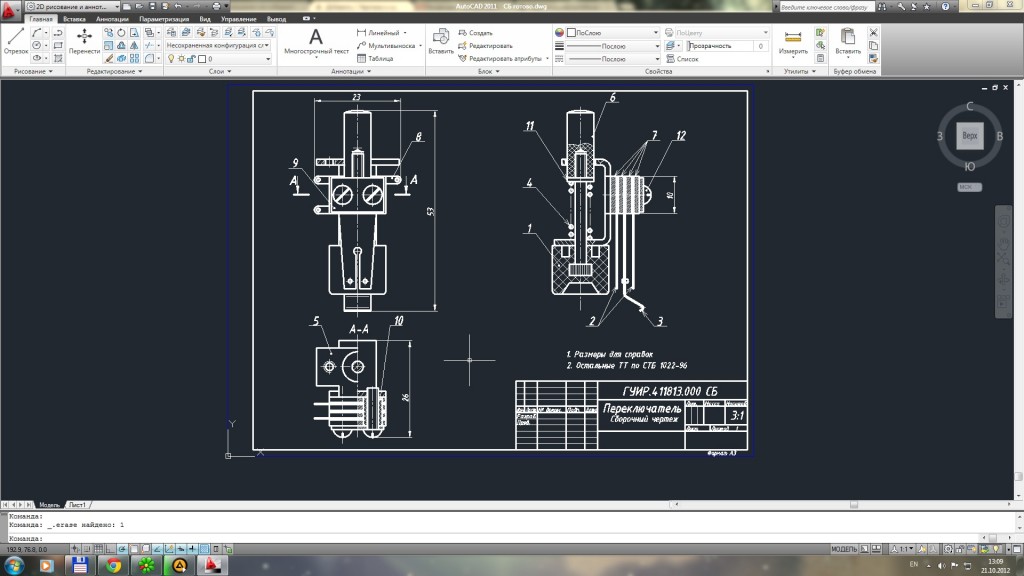This screenshot has width=1024, height=576.
Task: Activate the Перенести move tool
Action: coord(84,41)
